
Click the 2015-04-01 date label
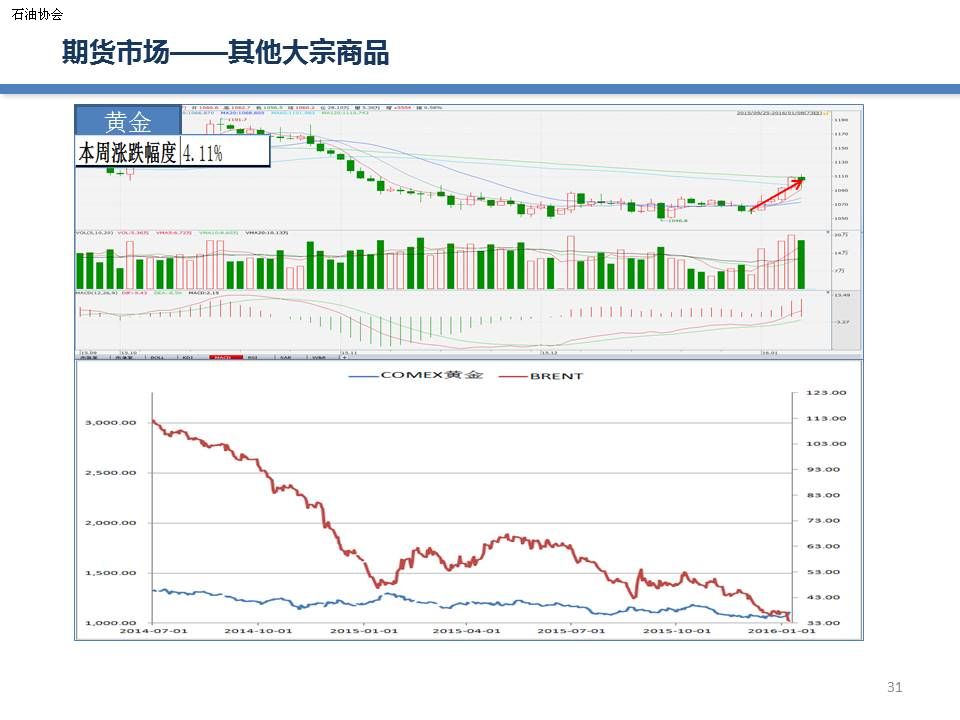pyautogui.click(x=467, y=631)
